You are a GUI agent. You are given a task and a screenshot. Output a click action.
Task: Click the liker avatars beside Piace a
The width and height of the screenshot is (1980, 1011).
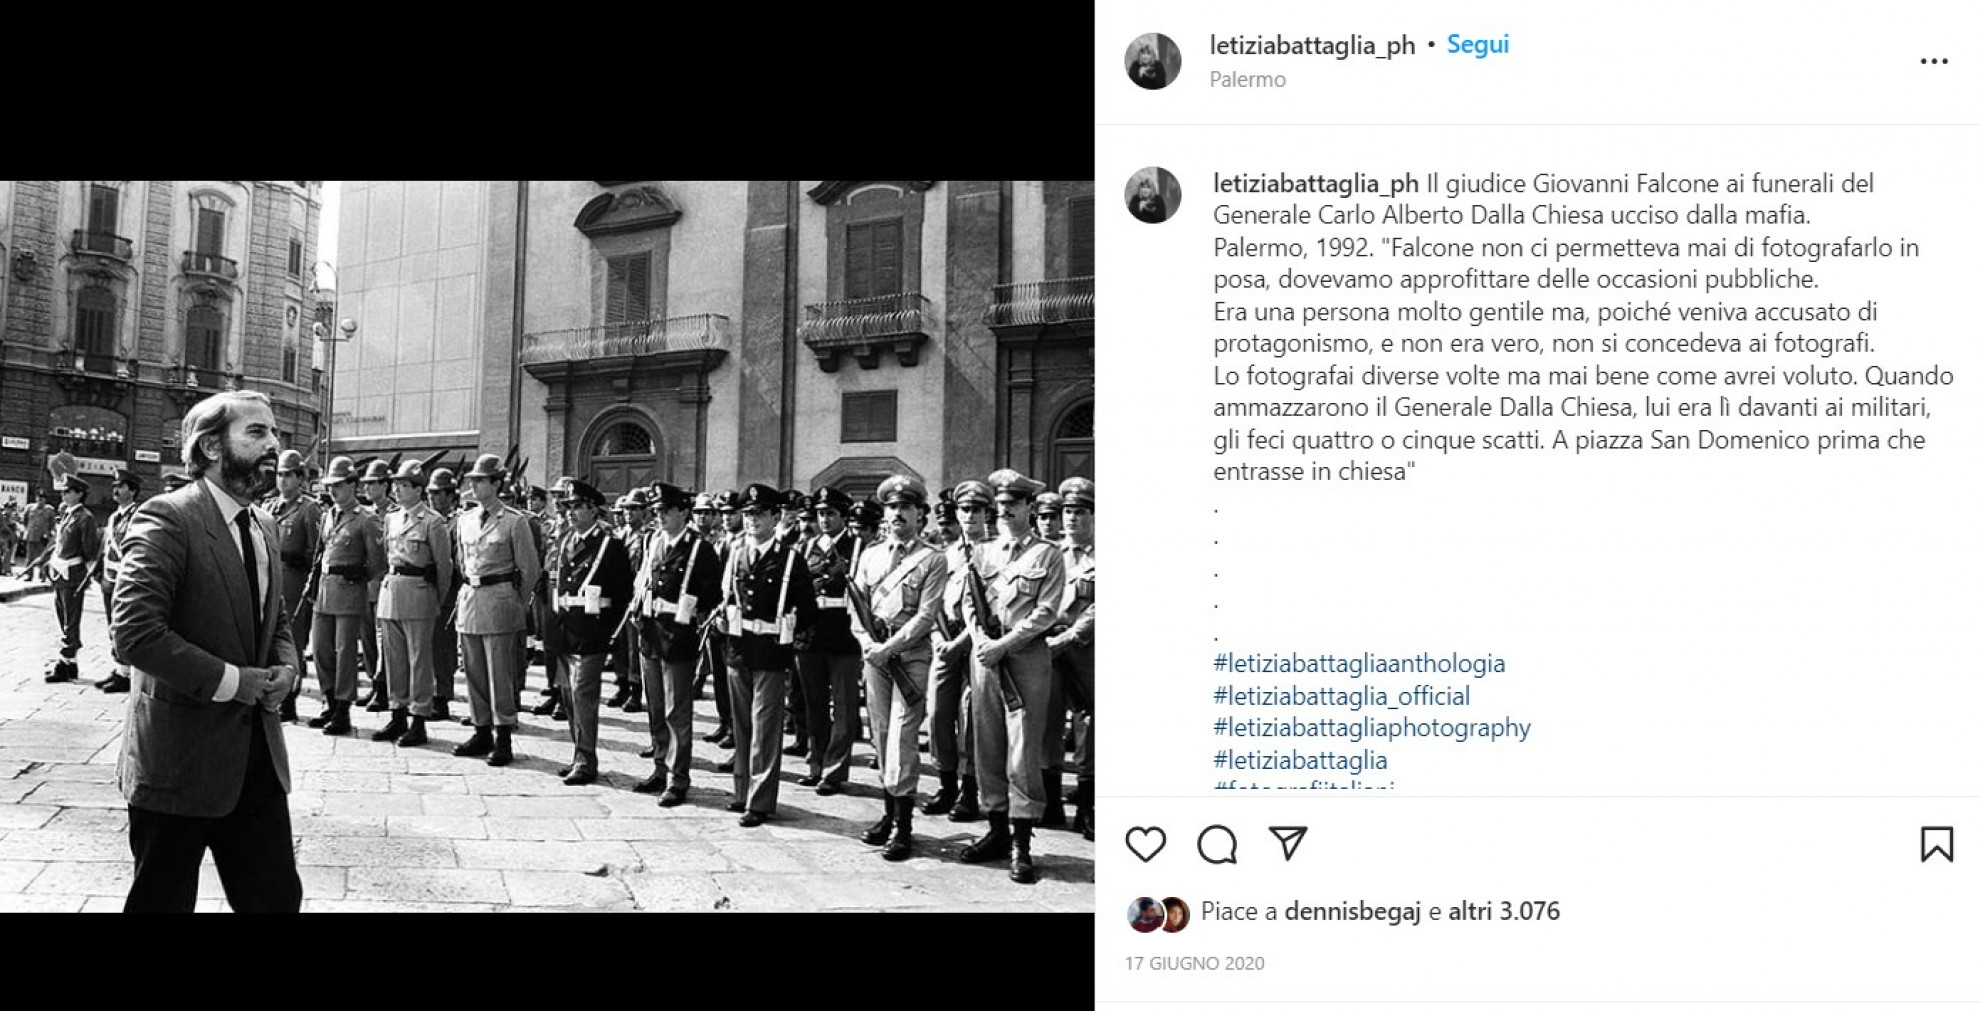tap(1158, 914)
